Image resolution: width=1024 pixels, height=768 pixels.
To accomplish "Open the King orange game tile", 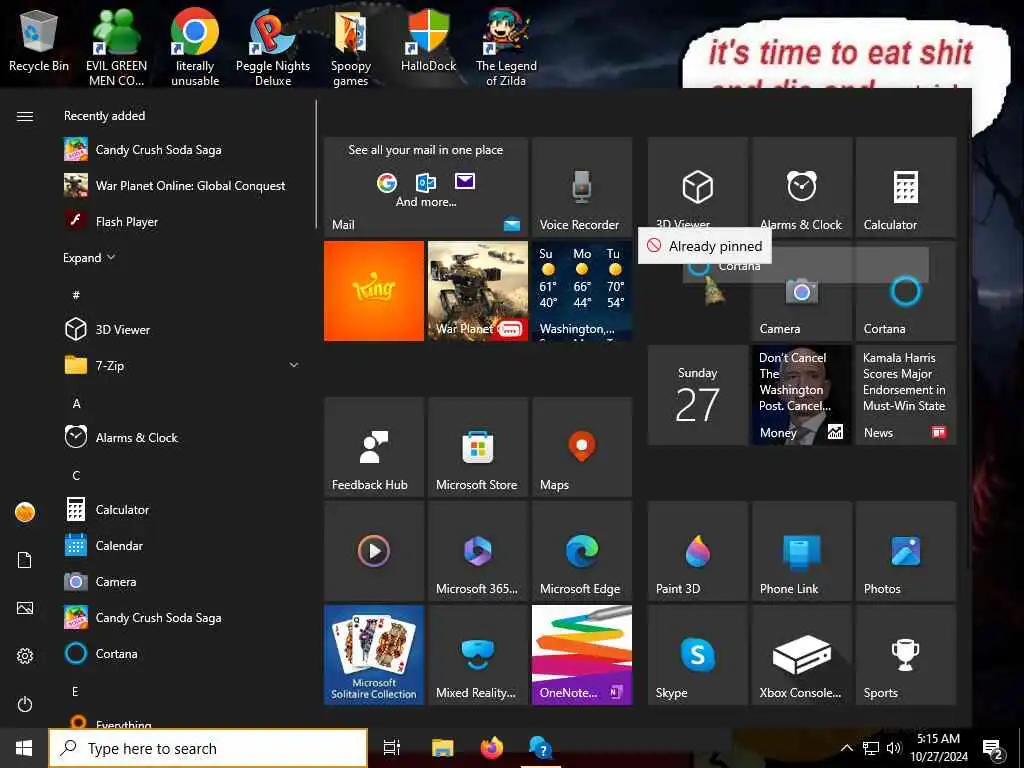I will [x=374, y=291].
